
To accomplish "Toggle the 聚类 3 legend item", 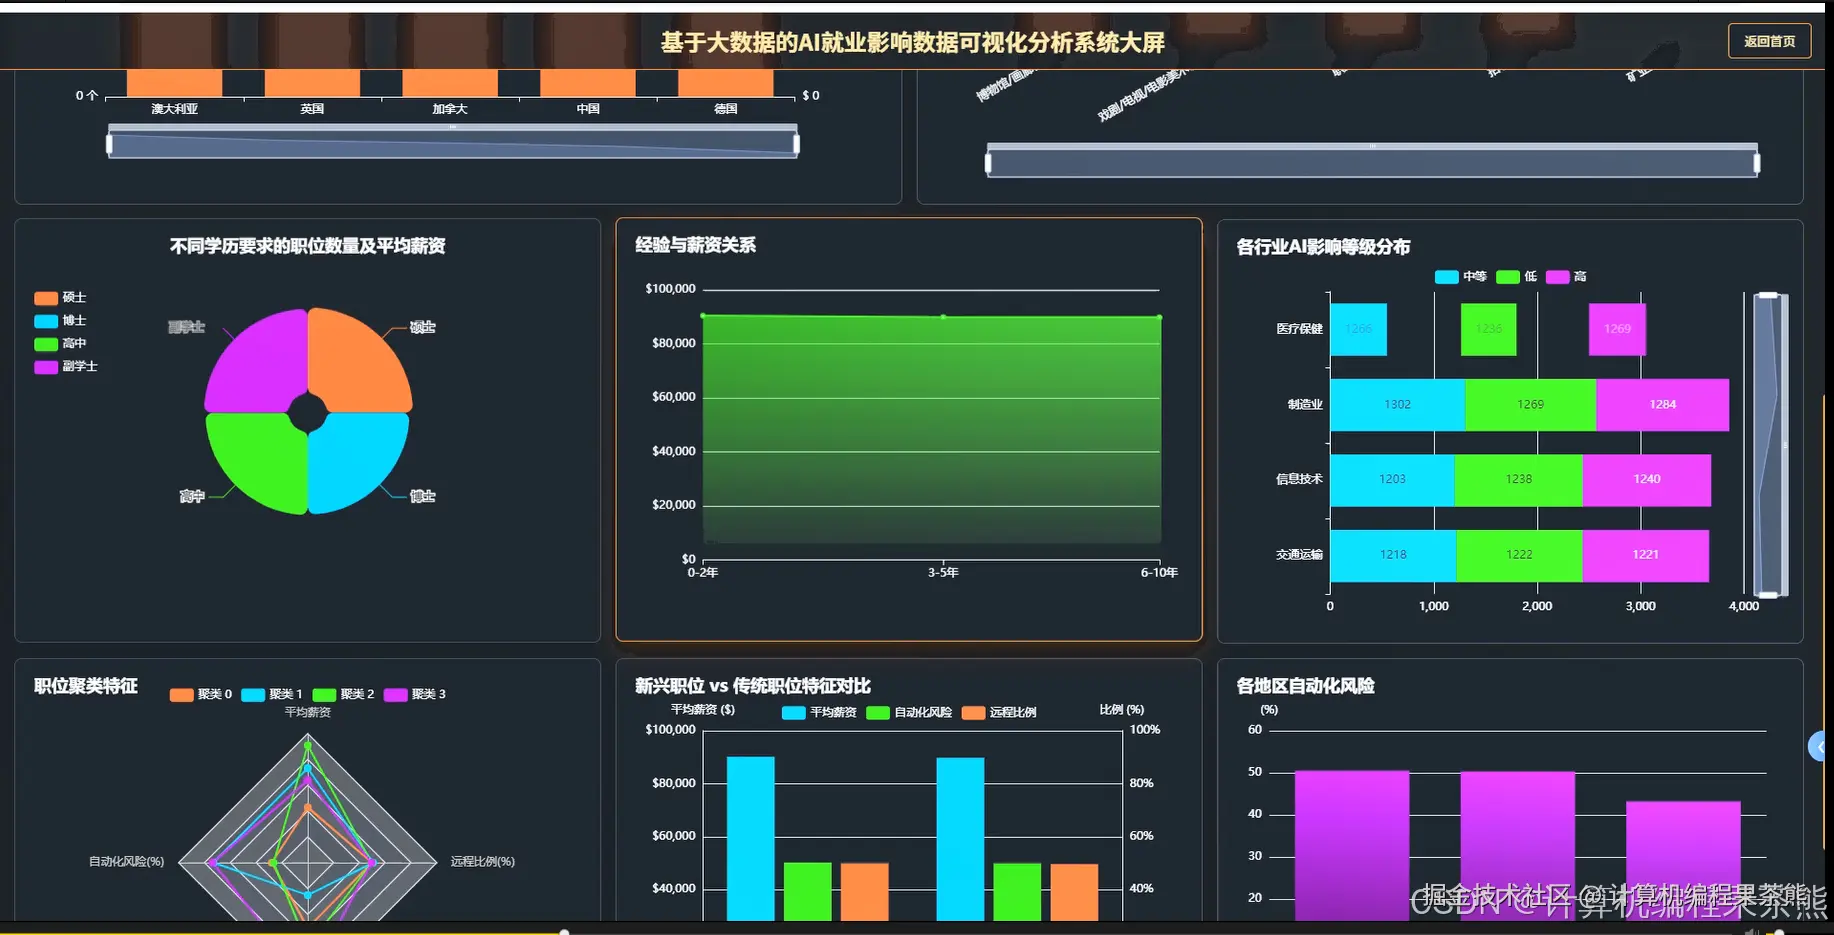I will pyautogui.click(x=415, y=694).
